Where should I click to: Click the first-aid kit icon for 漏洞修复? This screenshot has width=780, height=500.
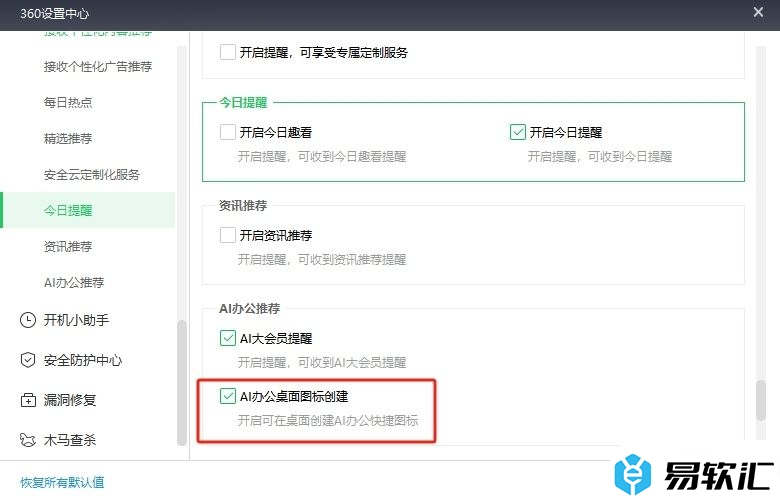tap(28, 400)
